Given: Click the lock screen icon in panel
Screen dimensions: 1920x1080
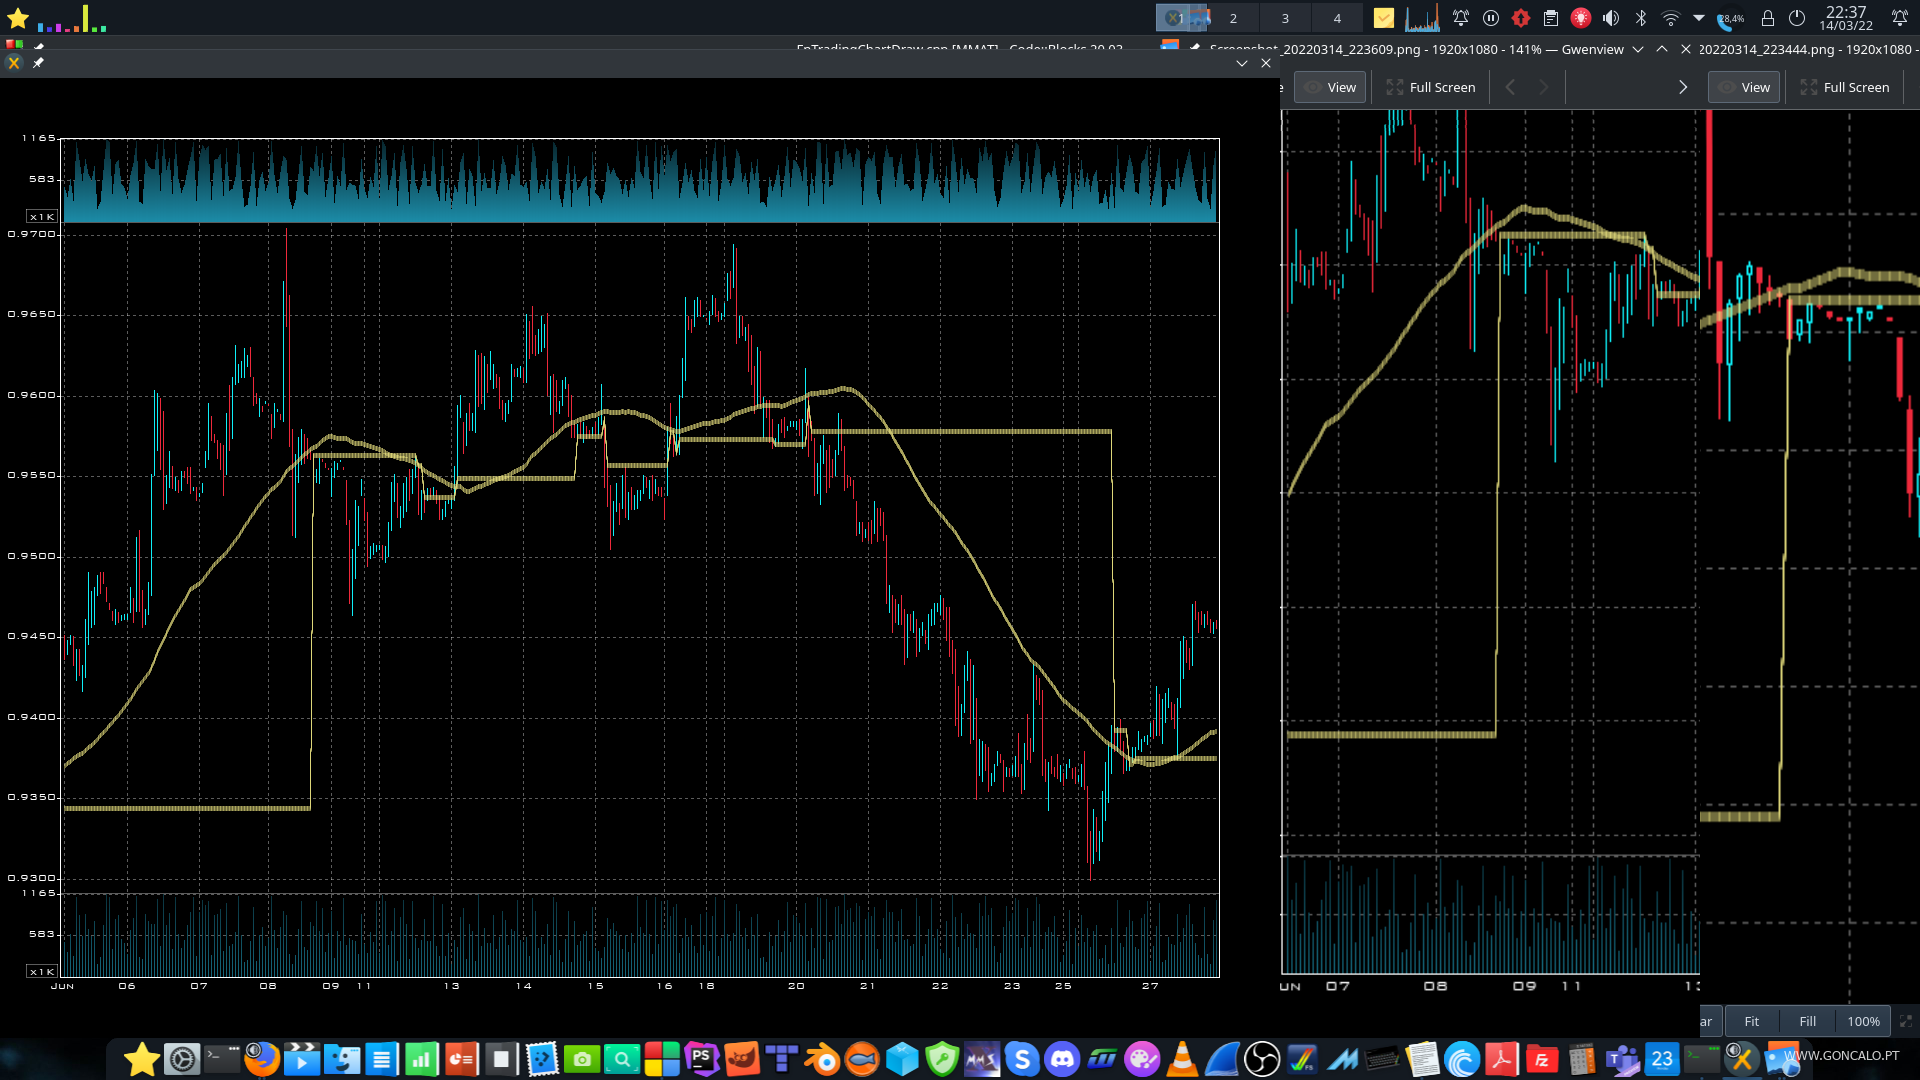Looking at the screenshot, I should [x=1768, y=18].
